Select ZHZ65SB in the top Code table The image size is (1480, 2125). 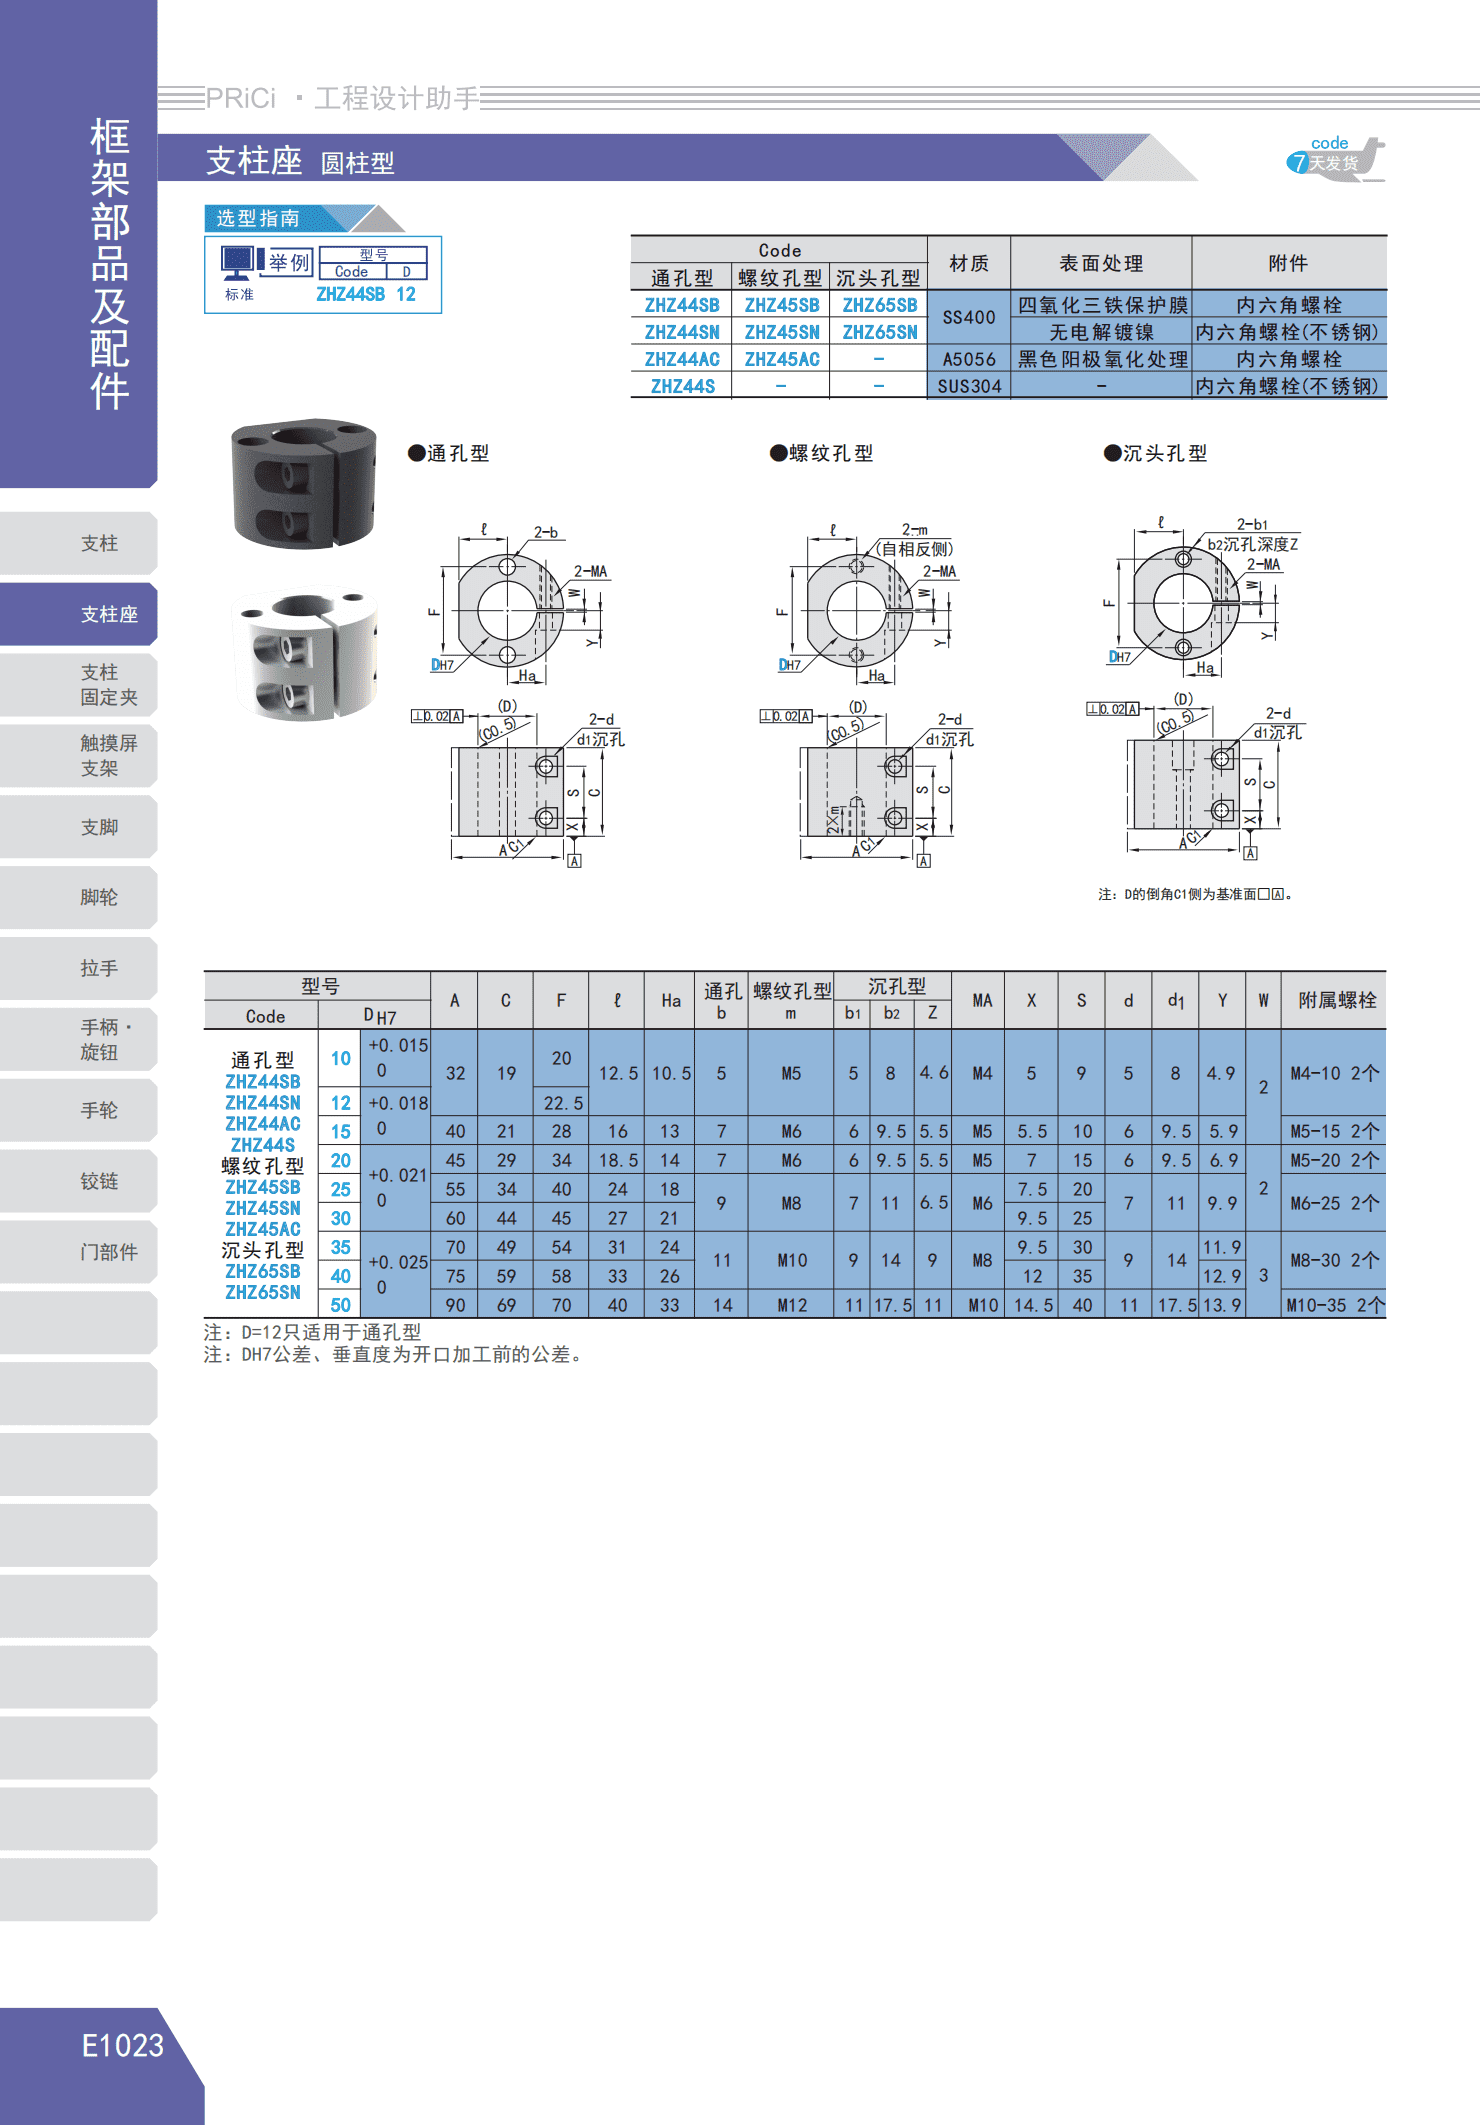click(x=880, y=305)
